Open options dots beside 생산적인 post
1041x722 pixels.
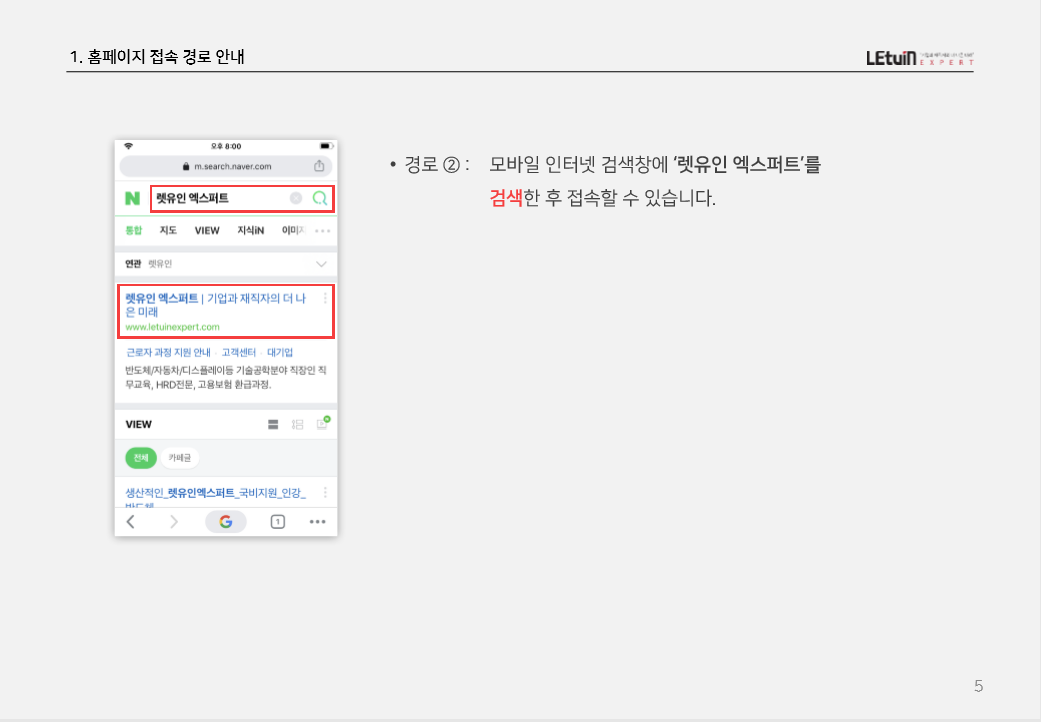point(325,492)
